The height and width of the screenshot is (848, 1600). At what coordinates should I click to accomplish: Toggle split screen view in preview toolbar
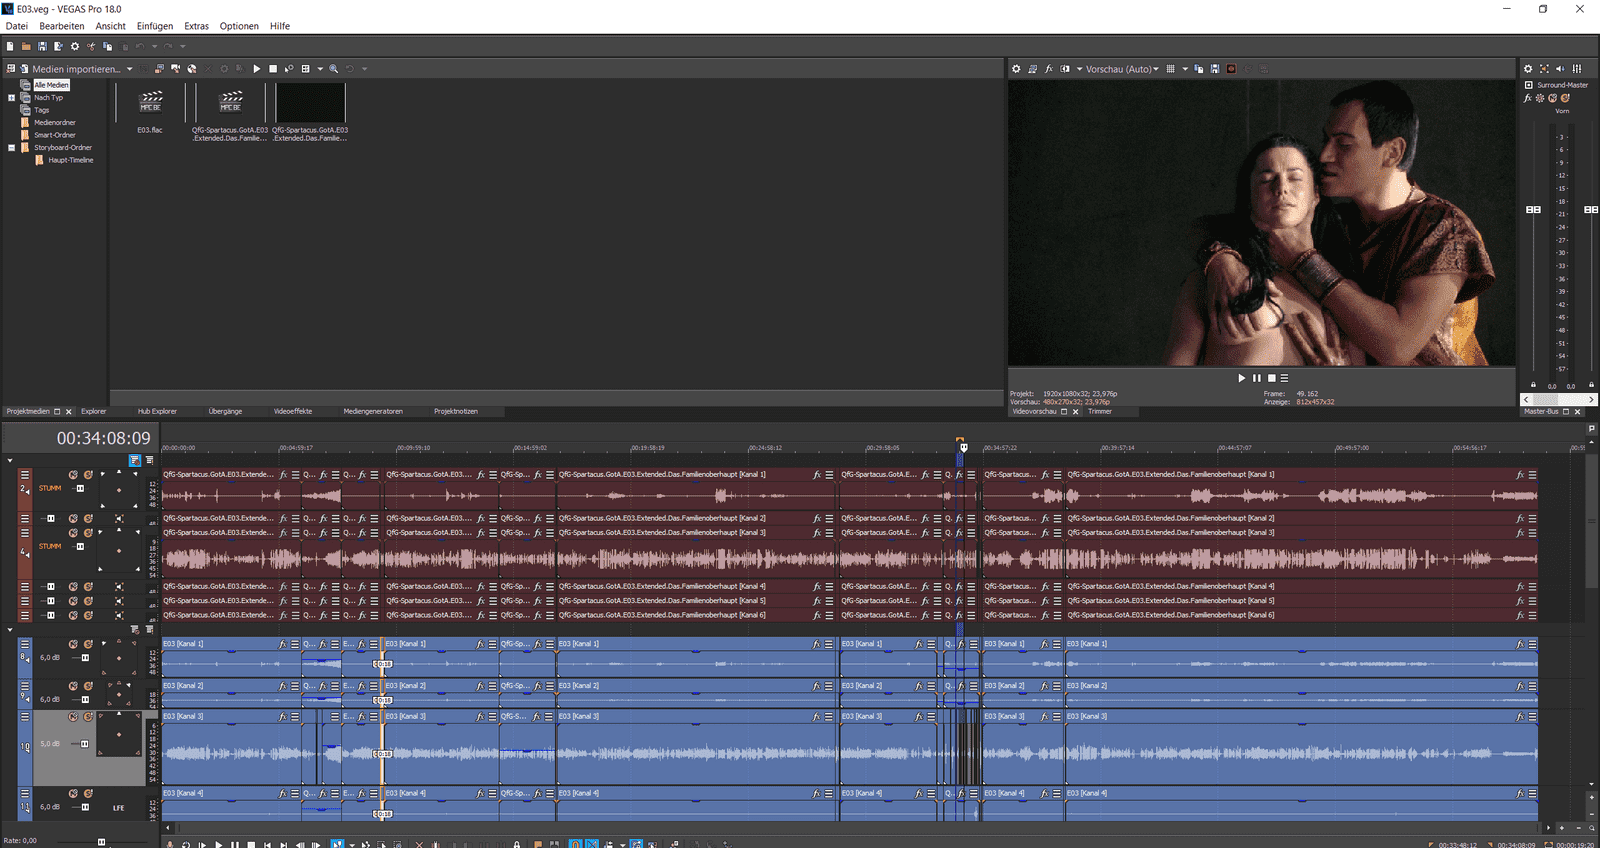(x=1065, y=69)
